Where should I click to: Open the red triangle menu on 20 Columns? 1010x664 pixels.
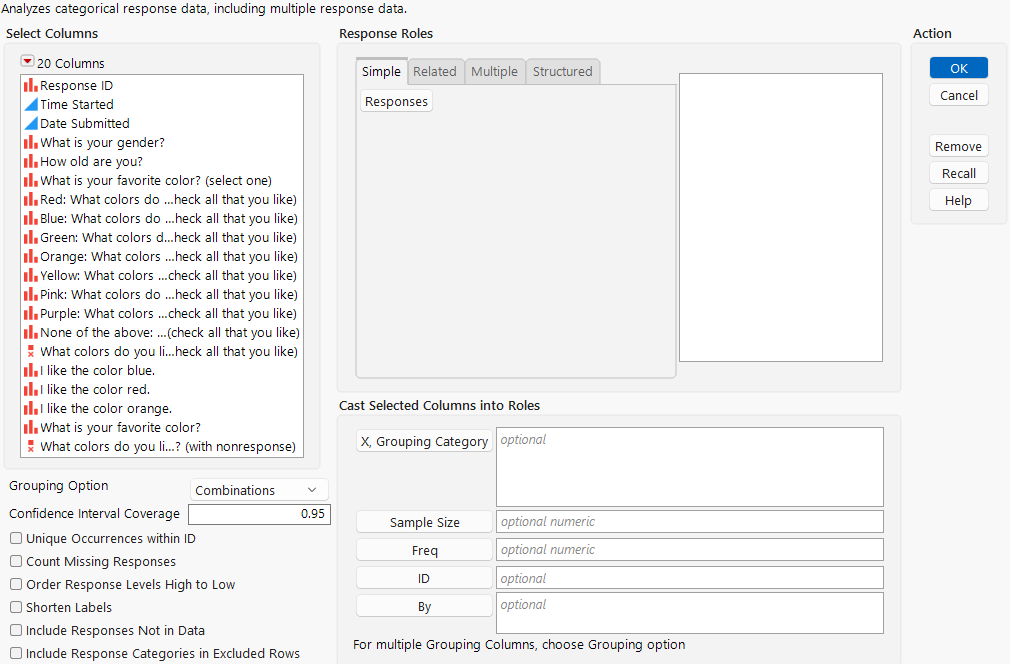(x=29, y=62)
